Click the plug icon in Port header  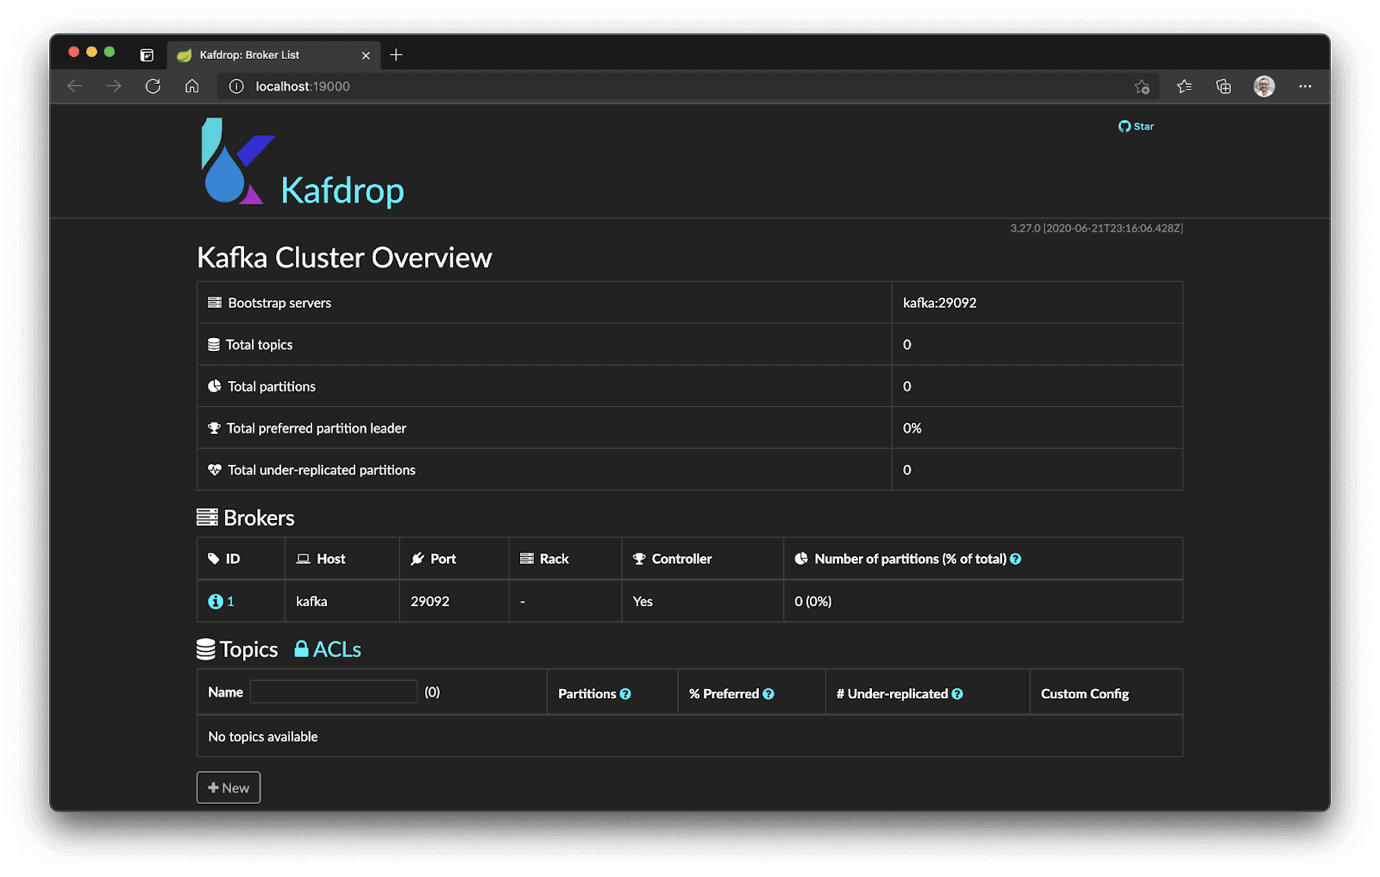point(417,559)
